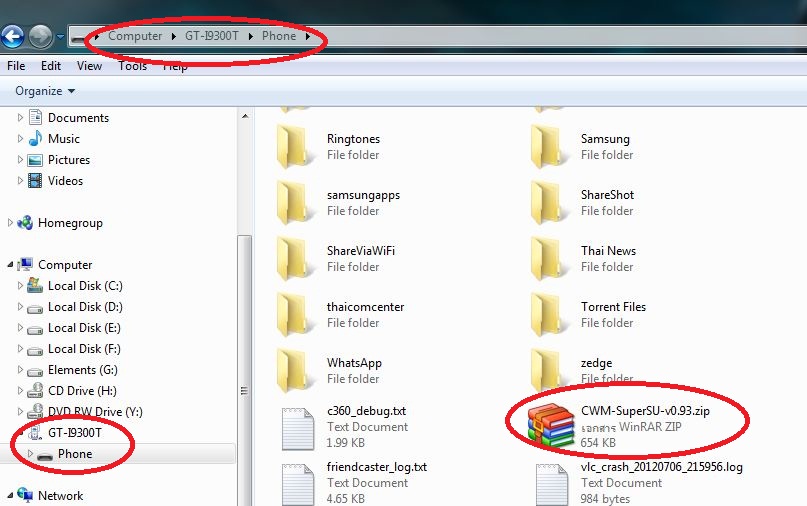This screenshot has width=807, height=506.
Task: Click the Back navigation arrow button
Action: (x=12, y=37)
